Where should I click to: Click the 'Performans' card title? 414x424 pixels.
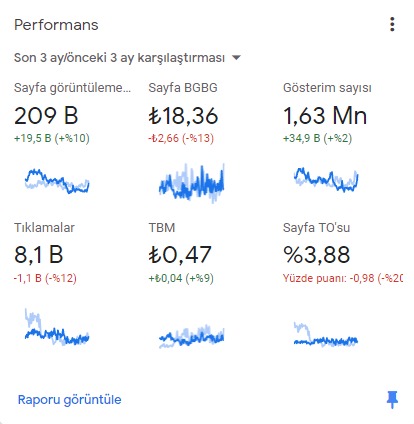coord(56,25)
